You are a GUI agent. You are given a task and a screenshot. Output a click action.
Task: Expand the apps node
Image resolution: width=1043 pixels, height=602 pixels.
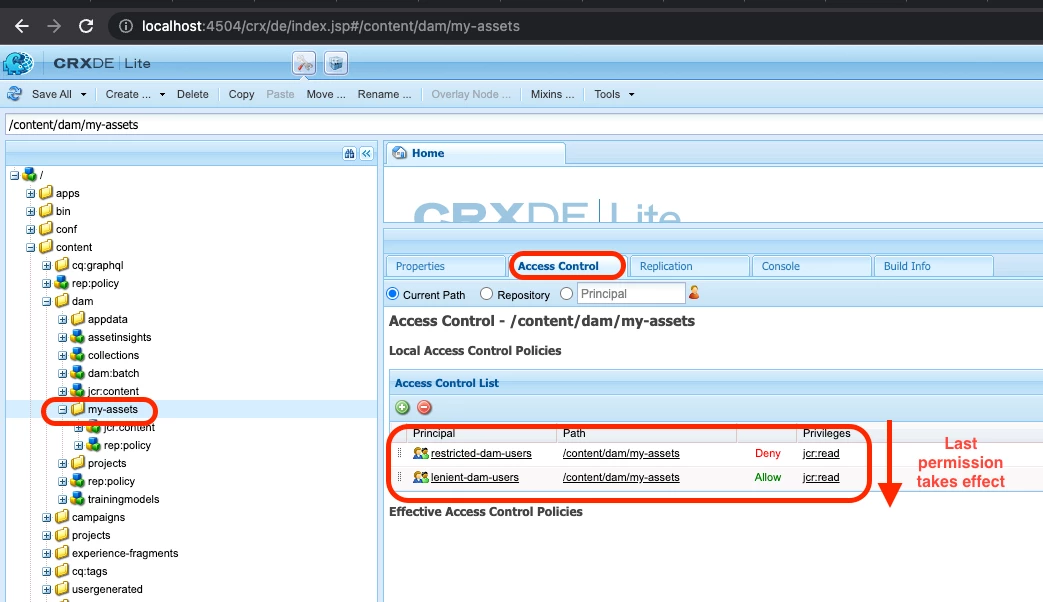pos(31,194)
